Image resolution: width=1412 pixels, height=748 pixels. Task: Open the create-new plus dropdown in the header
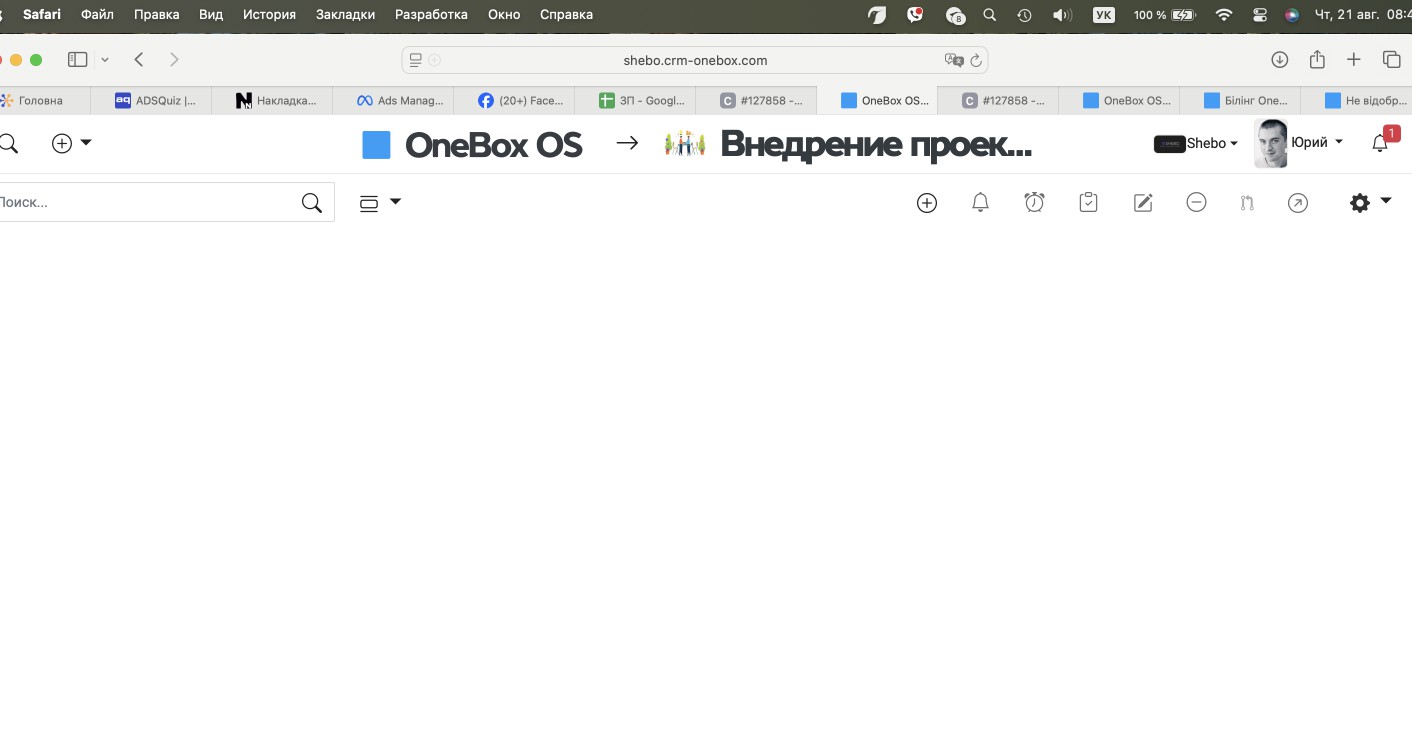click(x=72, y=143)
